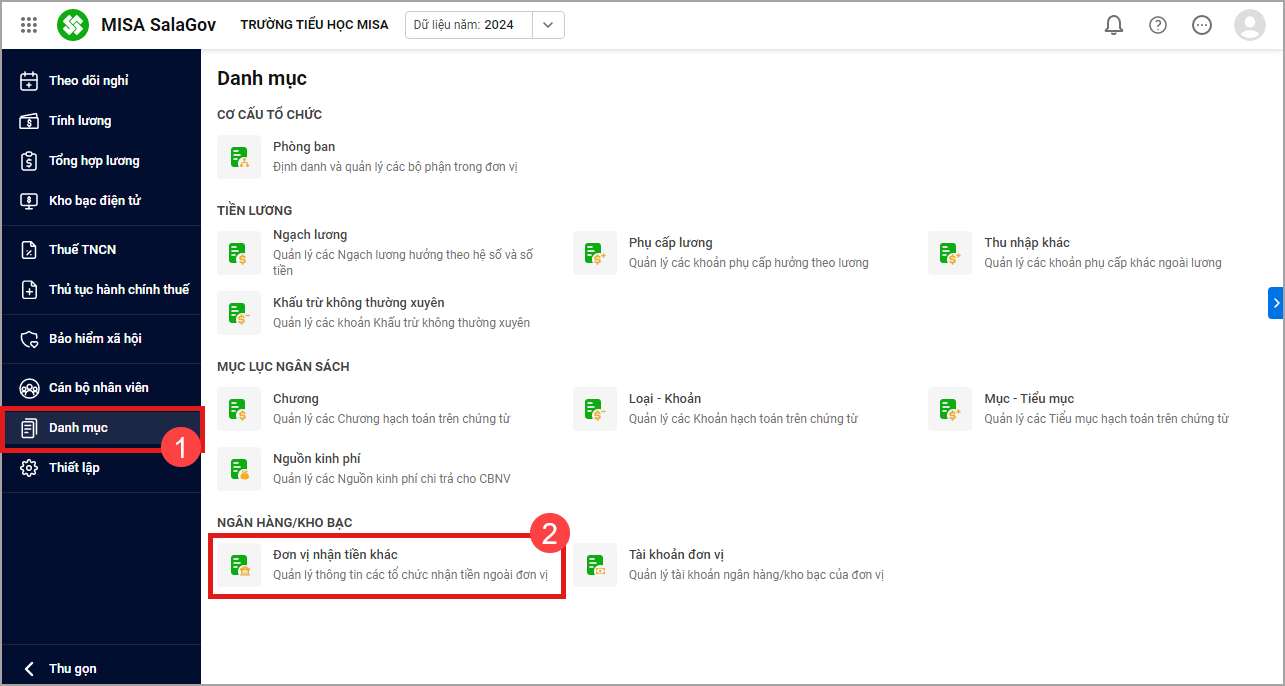Click the Loại - Khoản category icon
The width and height of the screenshot is (1285, 686).
[x=595, y=409]
